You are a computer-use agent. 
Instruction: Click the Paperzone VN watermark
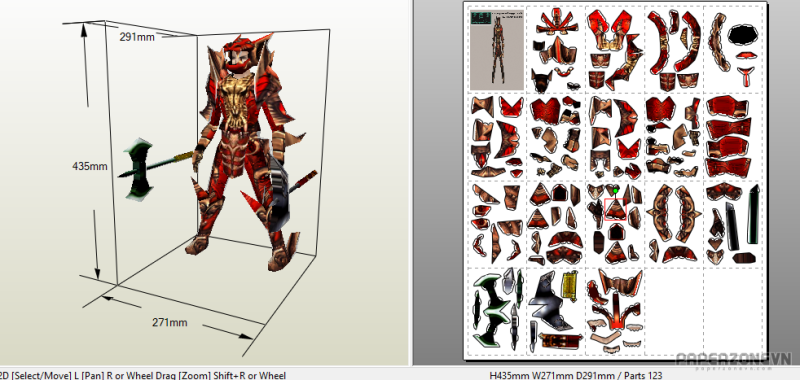pyautogui.click(x=733, y=360)
